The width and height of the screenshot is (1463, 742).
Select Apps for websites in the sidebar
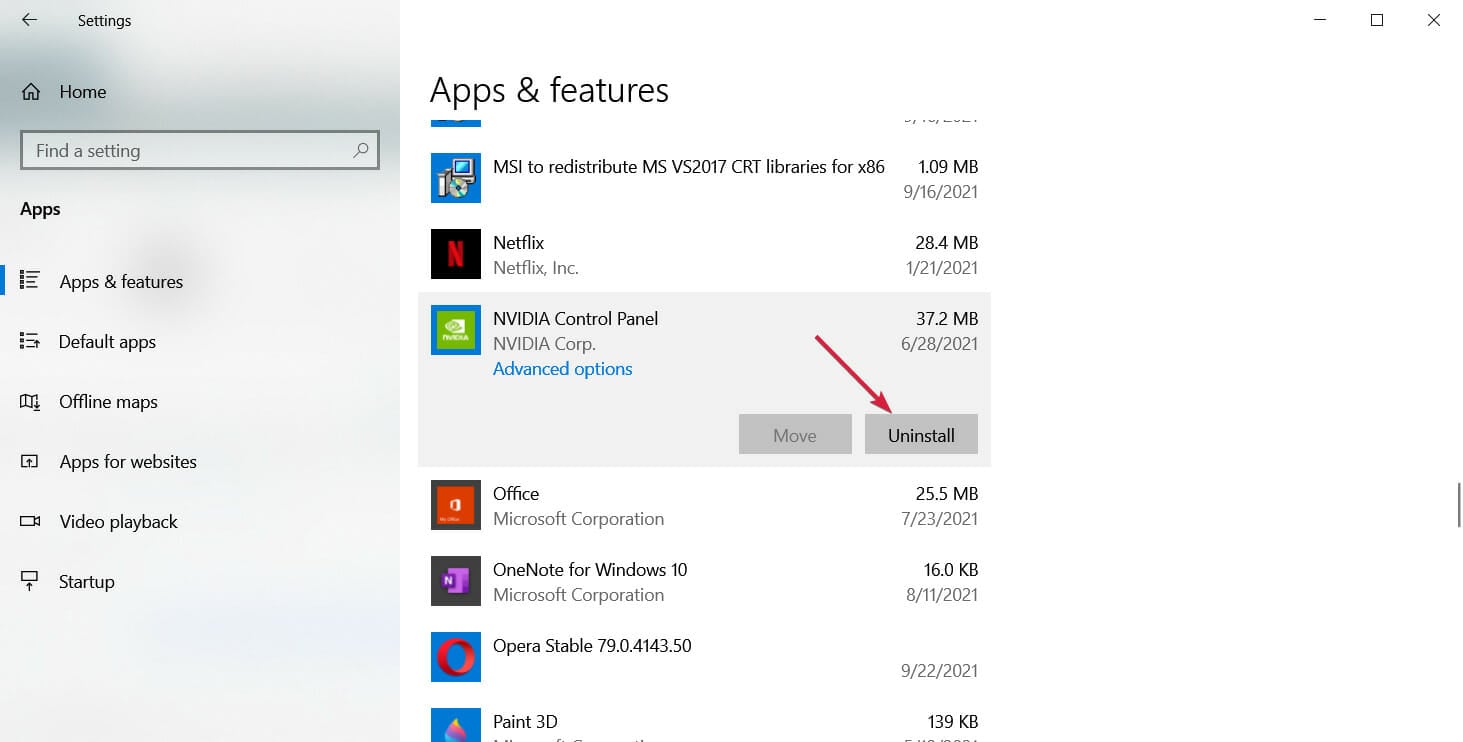click(x=128, y=461)
